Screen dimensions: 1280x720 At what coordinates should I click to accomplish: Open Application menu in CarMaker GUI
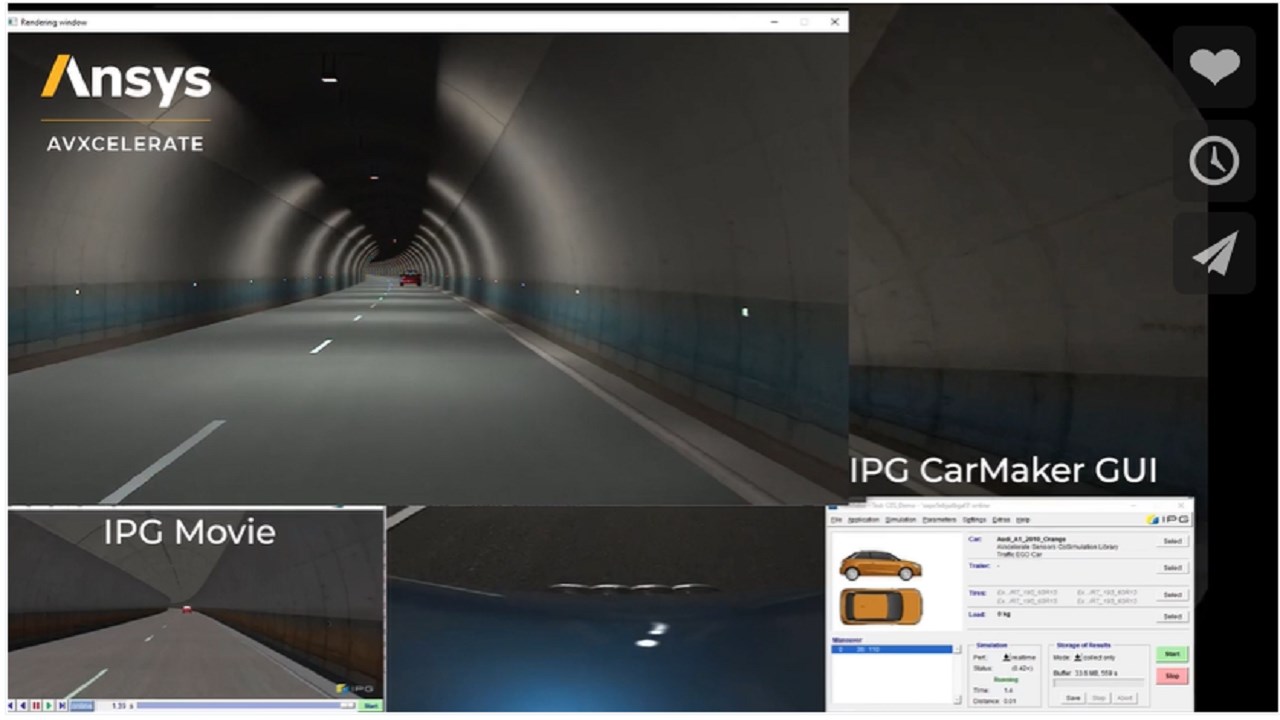[x=864, y=520]
